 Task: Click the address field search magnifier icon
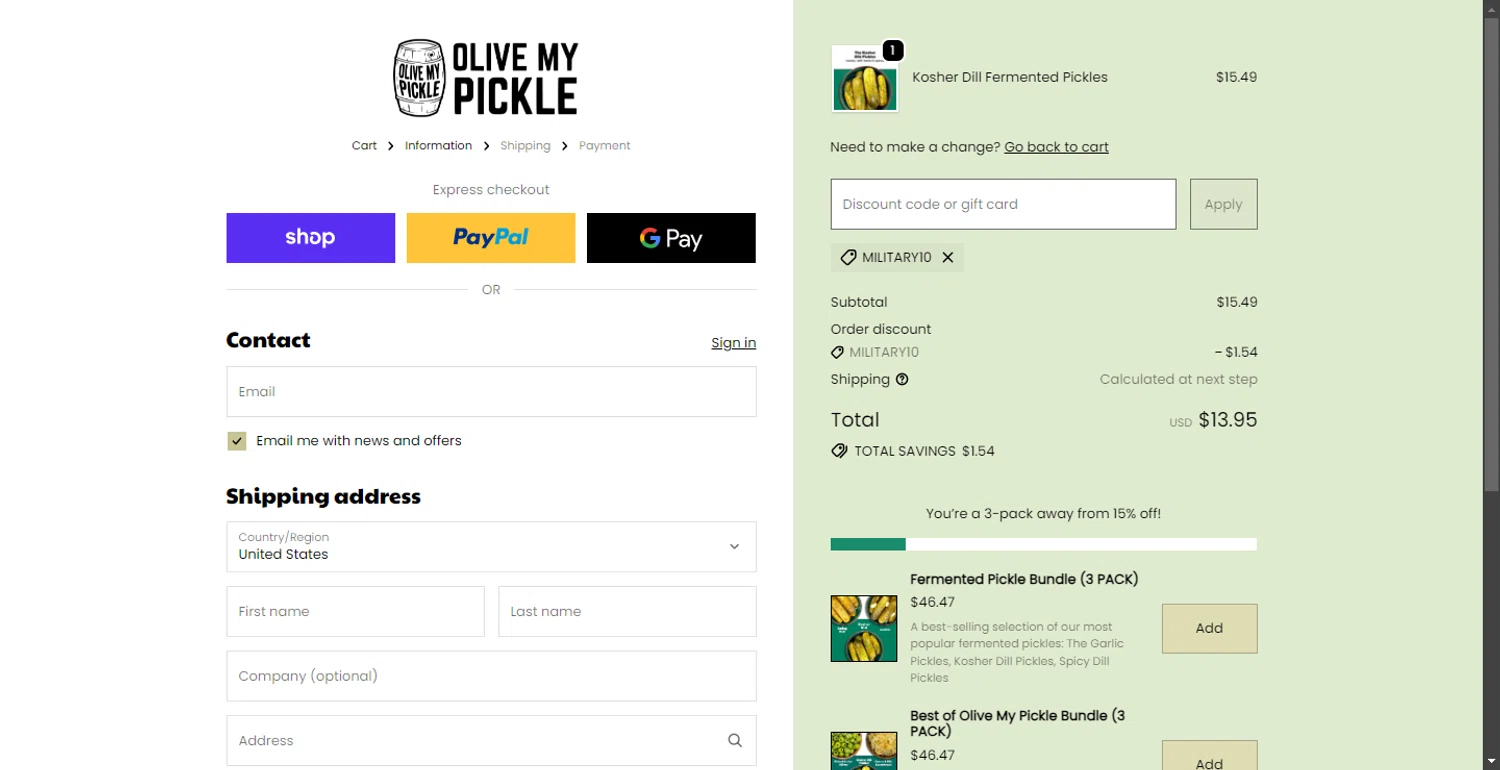(735, 741)
